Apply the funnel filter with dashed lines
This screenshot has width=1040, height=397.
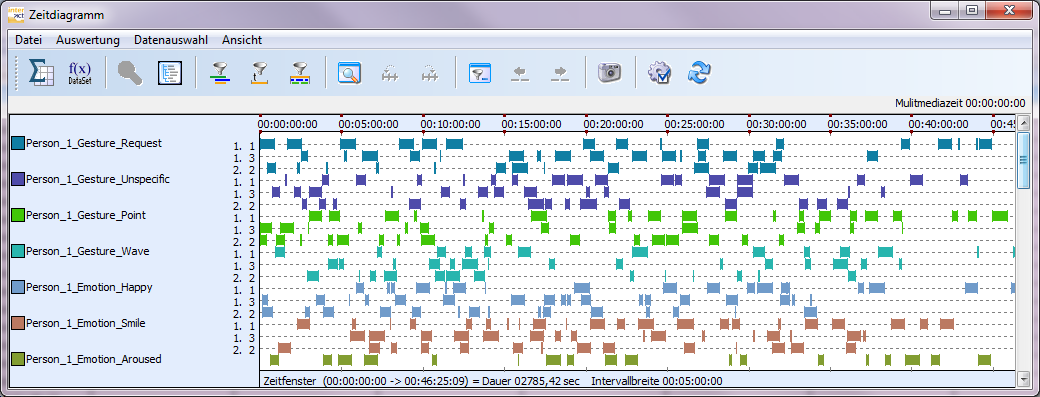point(300,73)
